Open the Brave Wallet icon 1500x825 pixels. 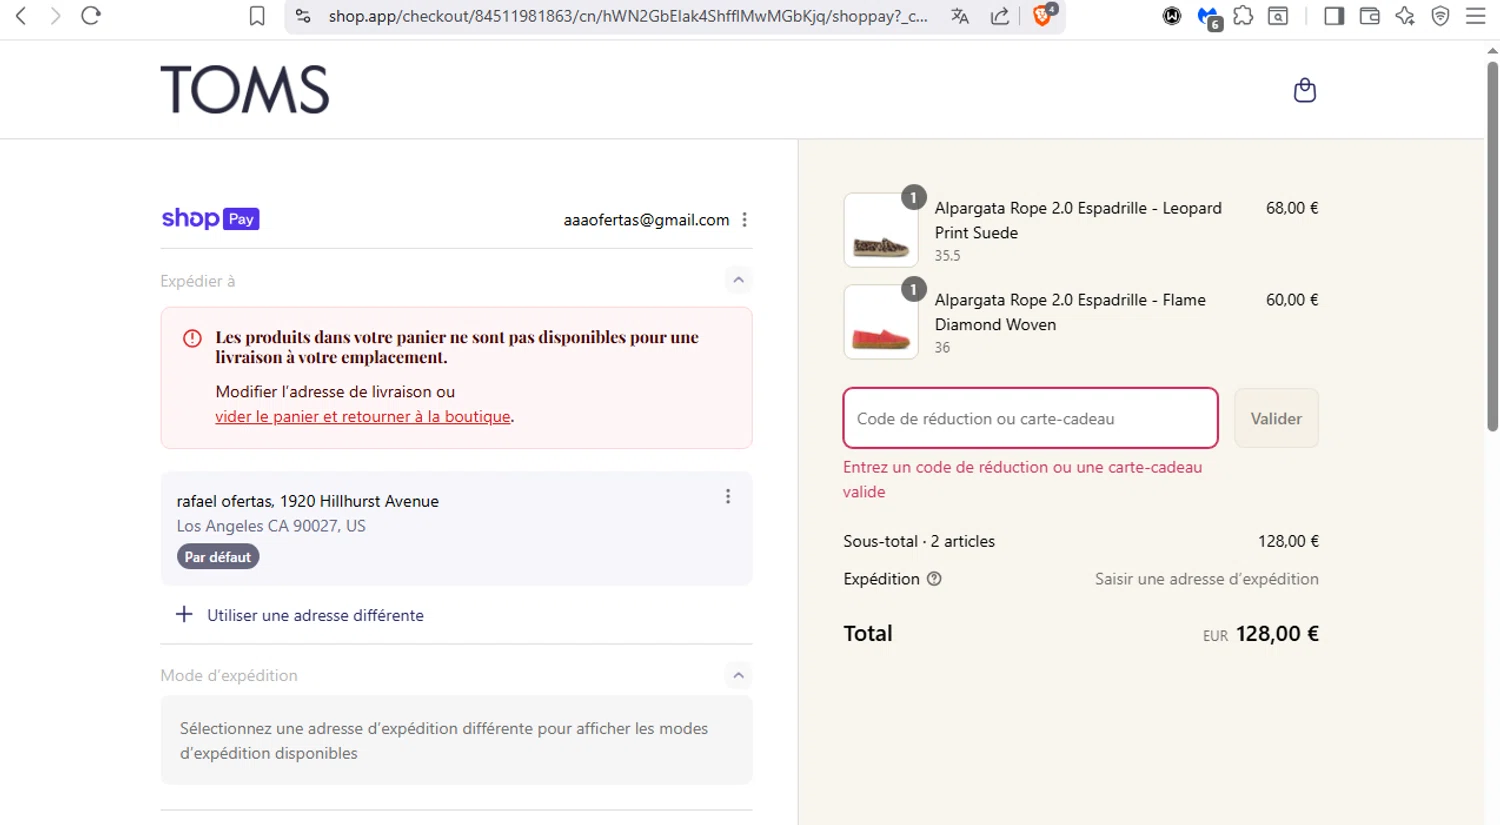point(1370,16)
